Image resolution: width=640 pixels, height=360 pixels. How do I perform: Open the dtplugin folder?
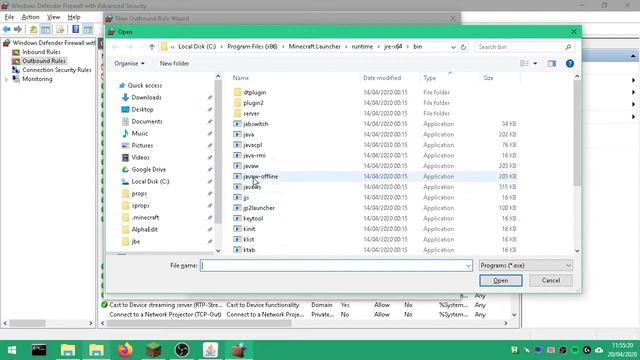254,93
